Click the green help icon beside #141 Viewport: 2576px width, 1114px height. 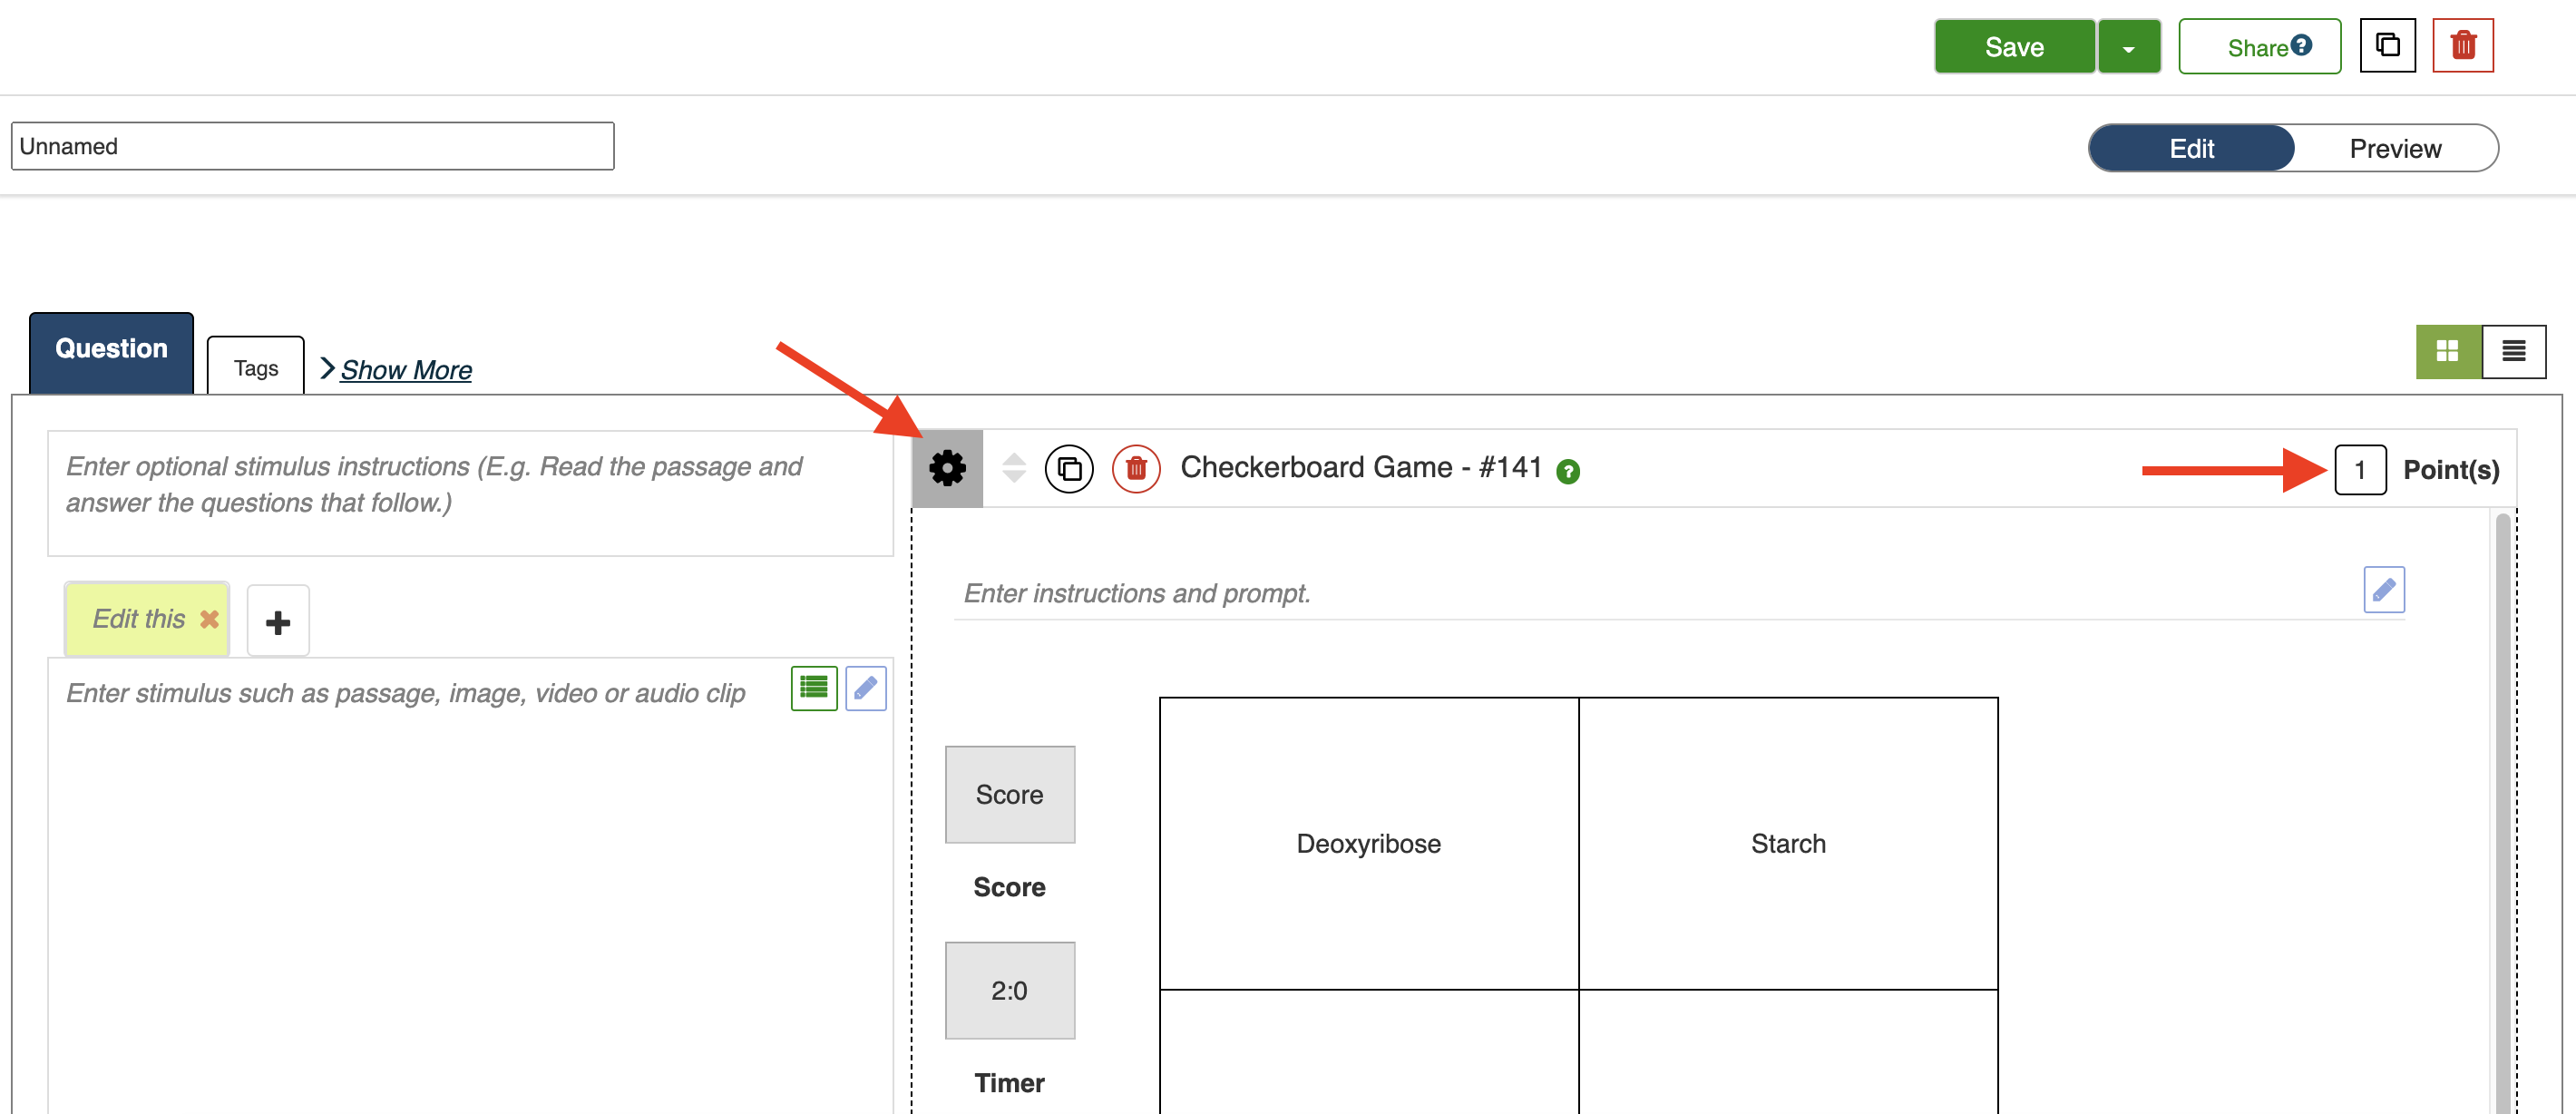(1567, 471)
